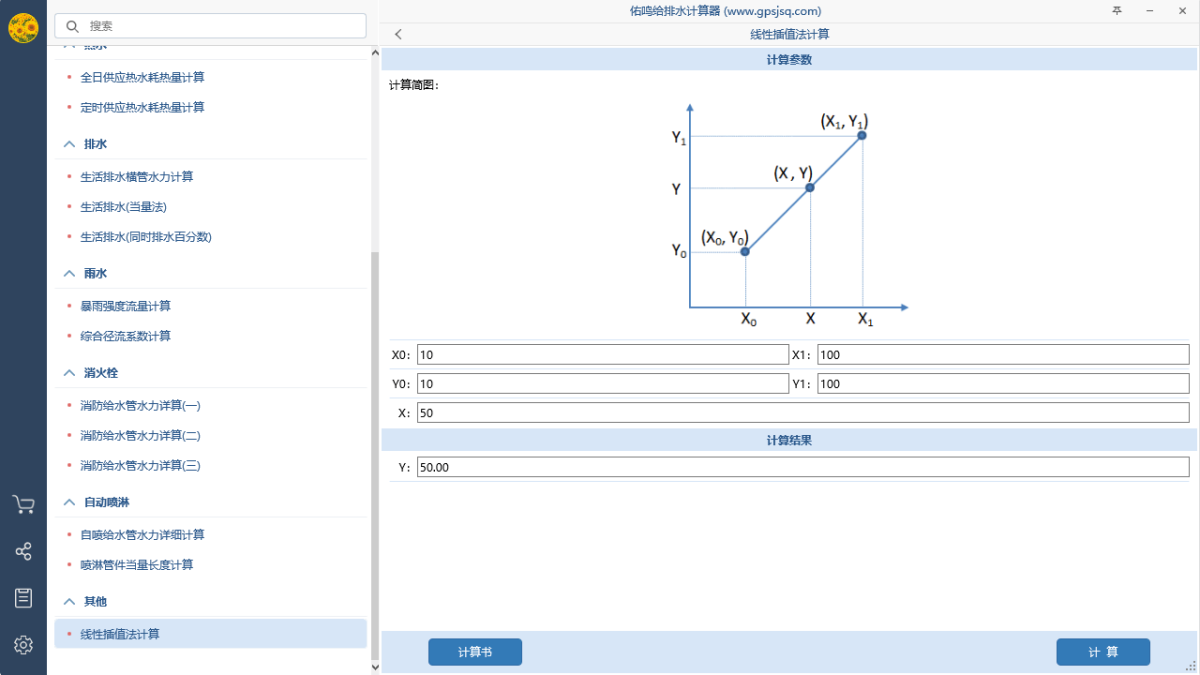Pin the window on top

(x=1117, y=10)
